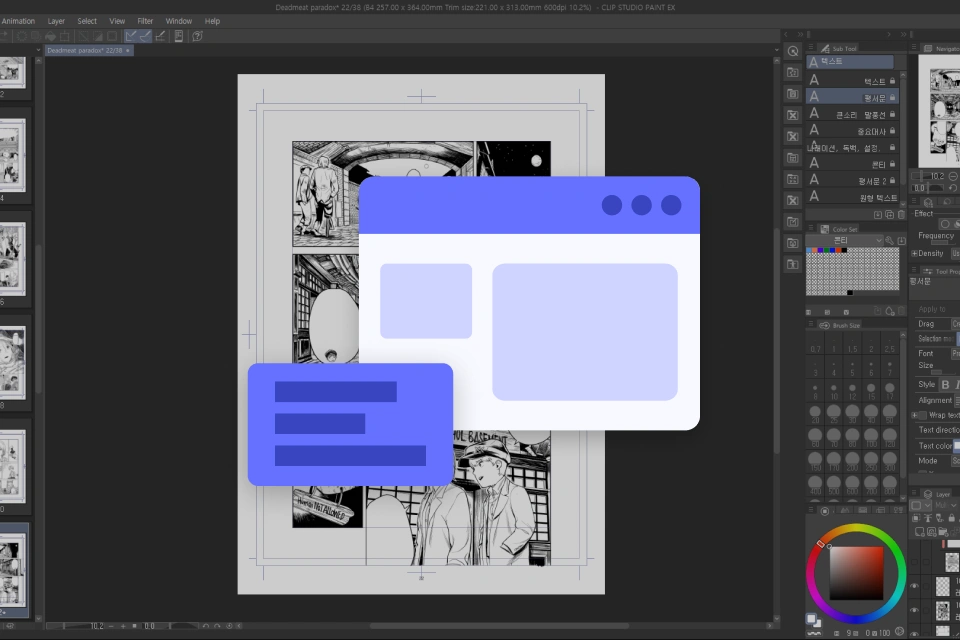The height and width of the screenshot is (640, 960).
Task: Open the layer blending mode dropdown
Action: point(947,505)
